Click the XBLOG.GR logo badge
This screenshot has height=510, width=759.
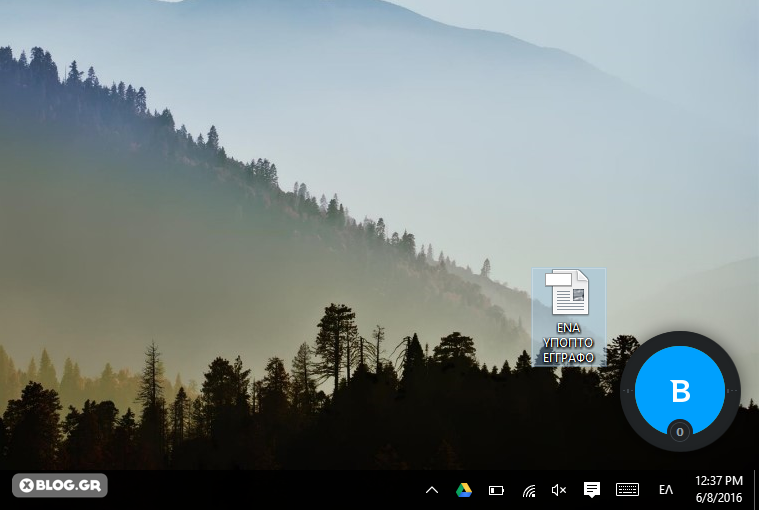(60, 485)
